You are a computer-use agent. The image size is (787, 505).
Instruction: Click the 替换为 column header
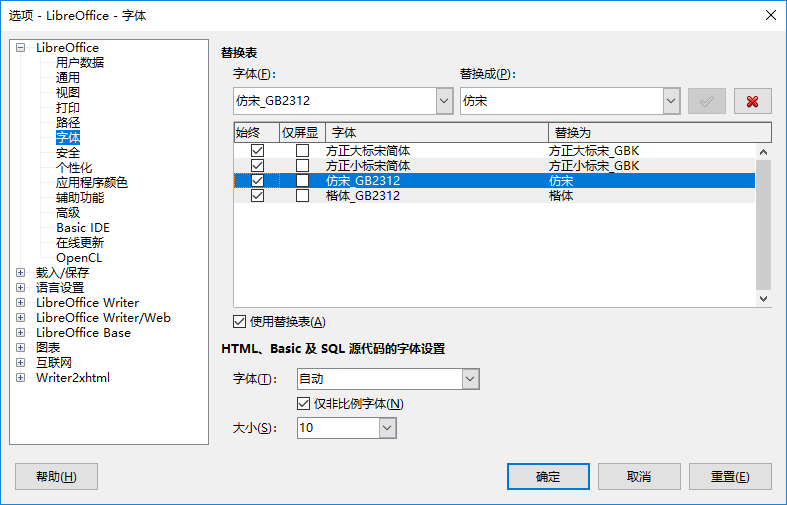tap(659, 132)
